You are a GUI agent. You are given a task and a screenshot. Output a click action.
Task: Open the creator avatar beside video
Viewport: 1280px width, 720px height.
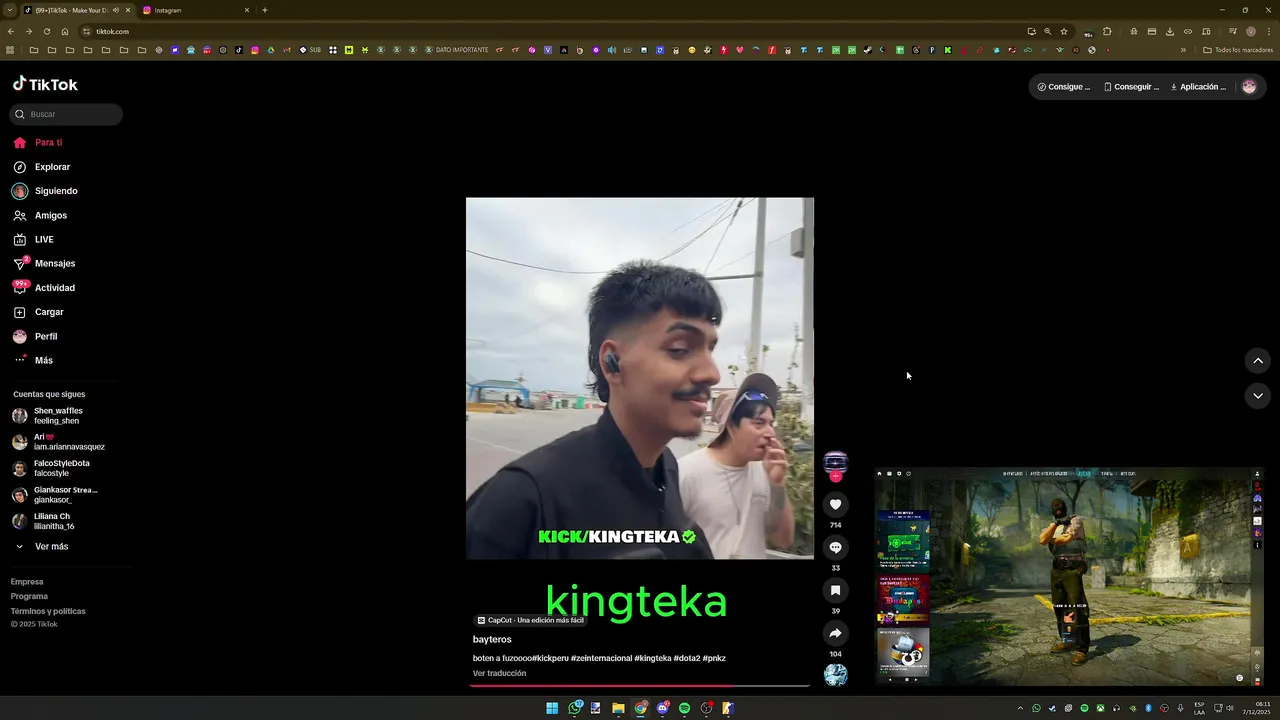point(835,462)
